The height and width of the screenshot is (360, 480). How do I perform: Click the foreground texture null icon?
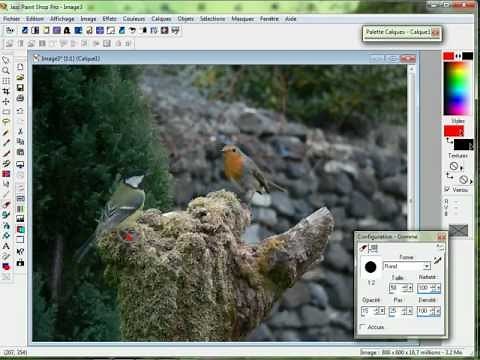(454, 166)
